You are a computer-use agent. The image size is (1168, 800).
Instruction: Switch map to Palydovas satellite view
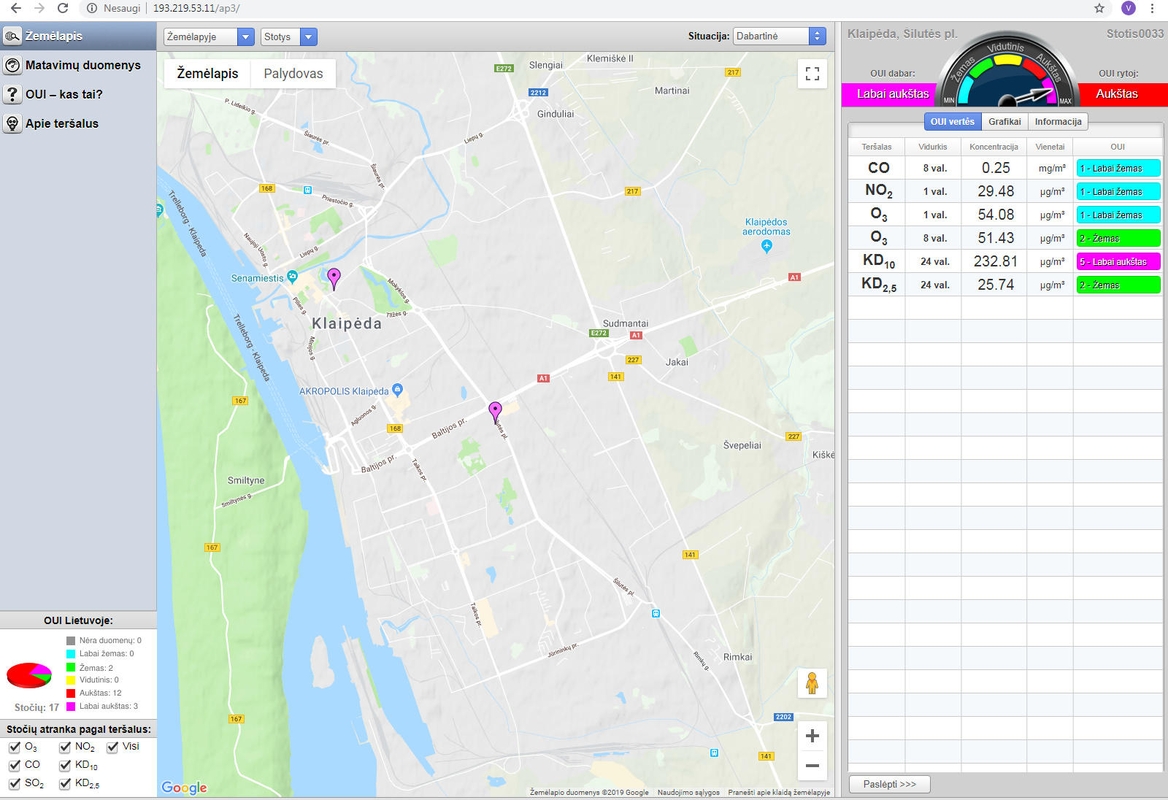click(293, 73)
